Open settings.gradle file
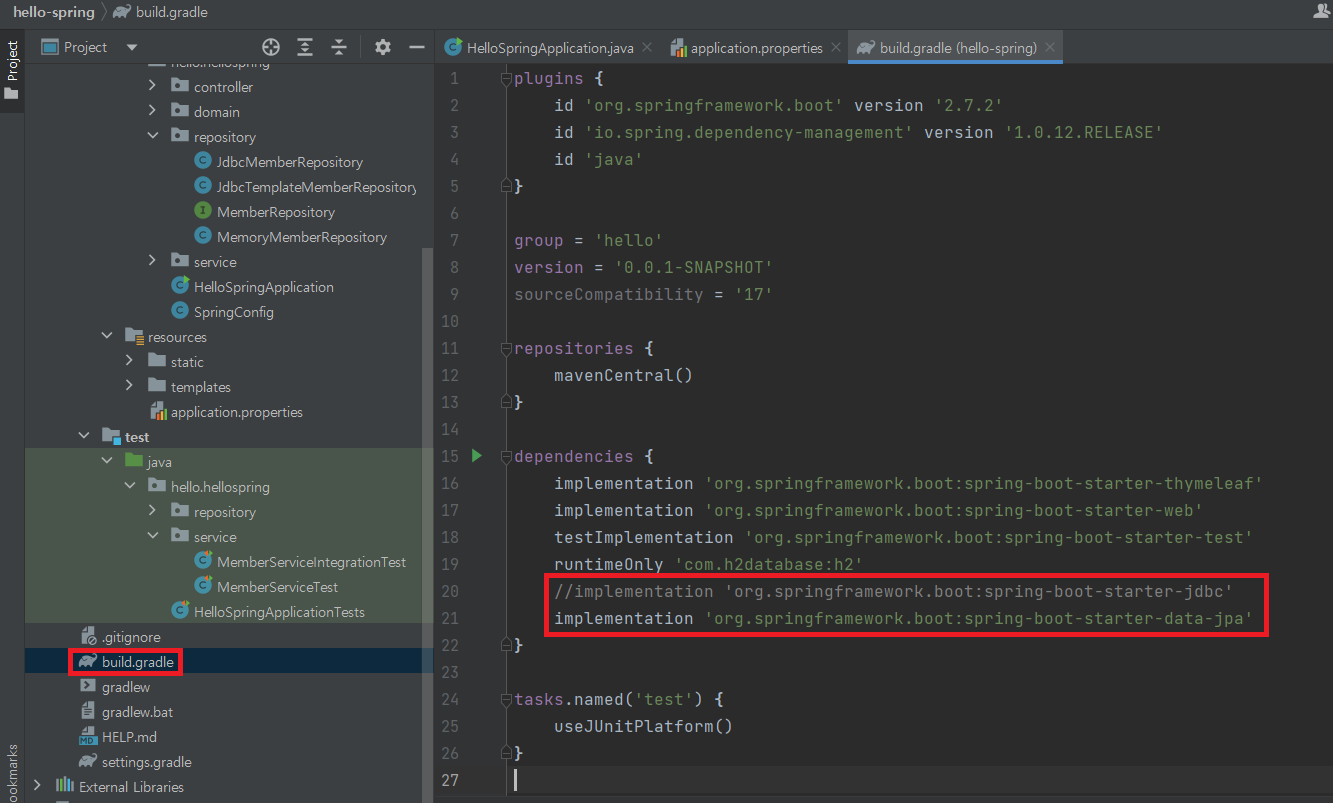 [x=147, y=762]
